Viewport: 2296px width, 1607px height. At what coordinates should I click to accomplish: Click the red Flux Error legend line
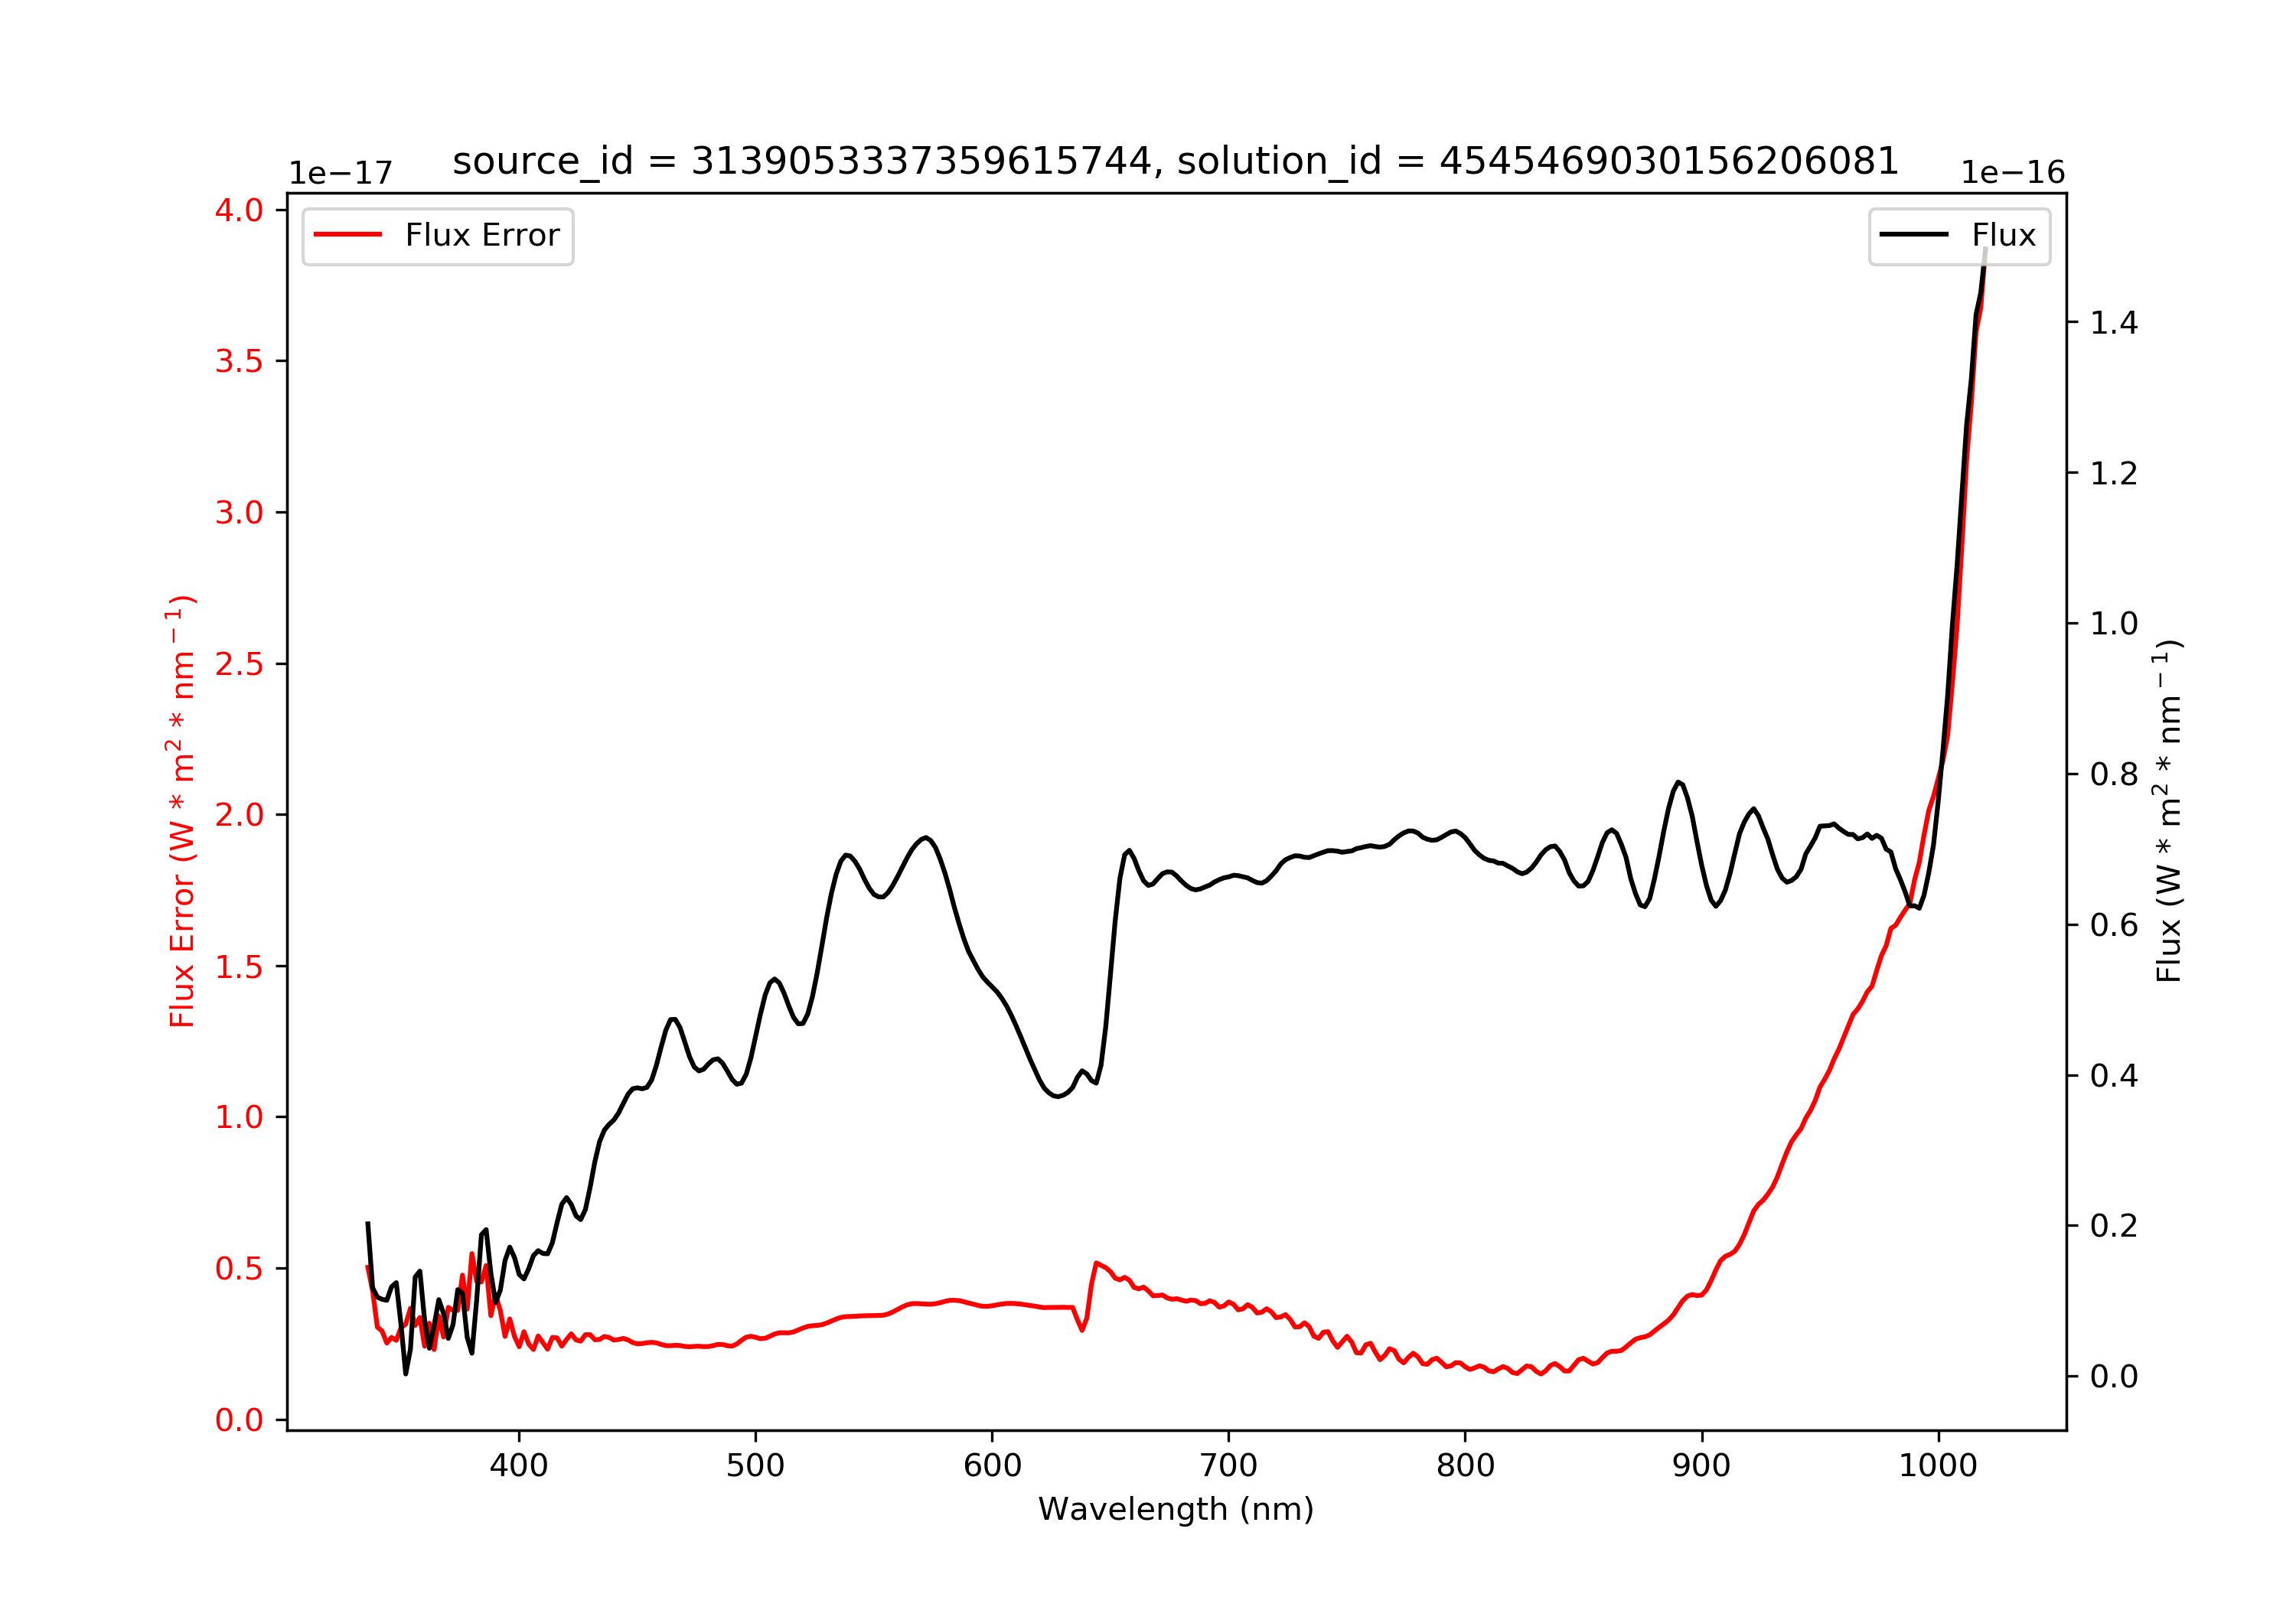click(x=348, y=235)
